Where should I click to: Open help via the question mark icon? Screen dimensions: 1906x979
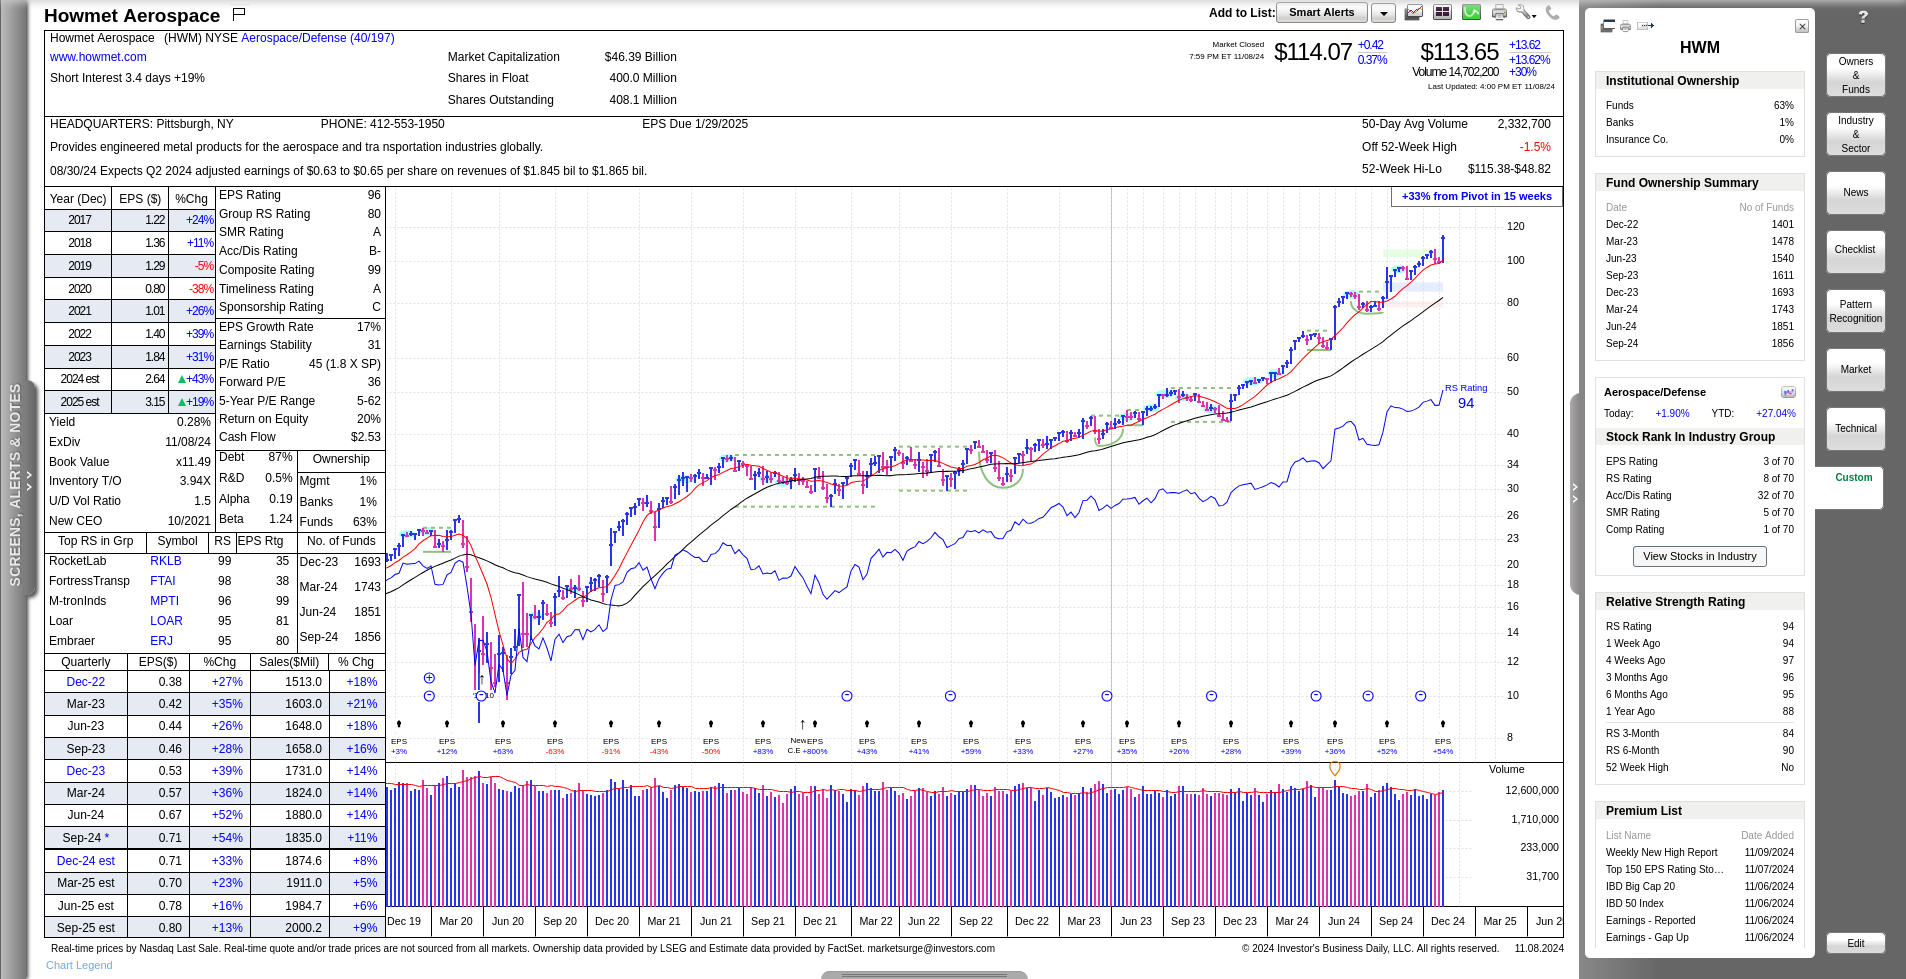click(1863, 17)
